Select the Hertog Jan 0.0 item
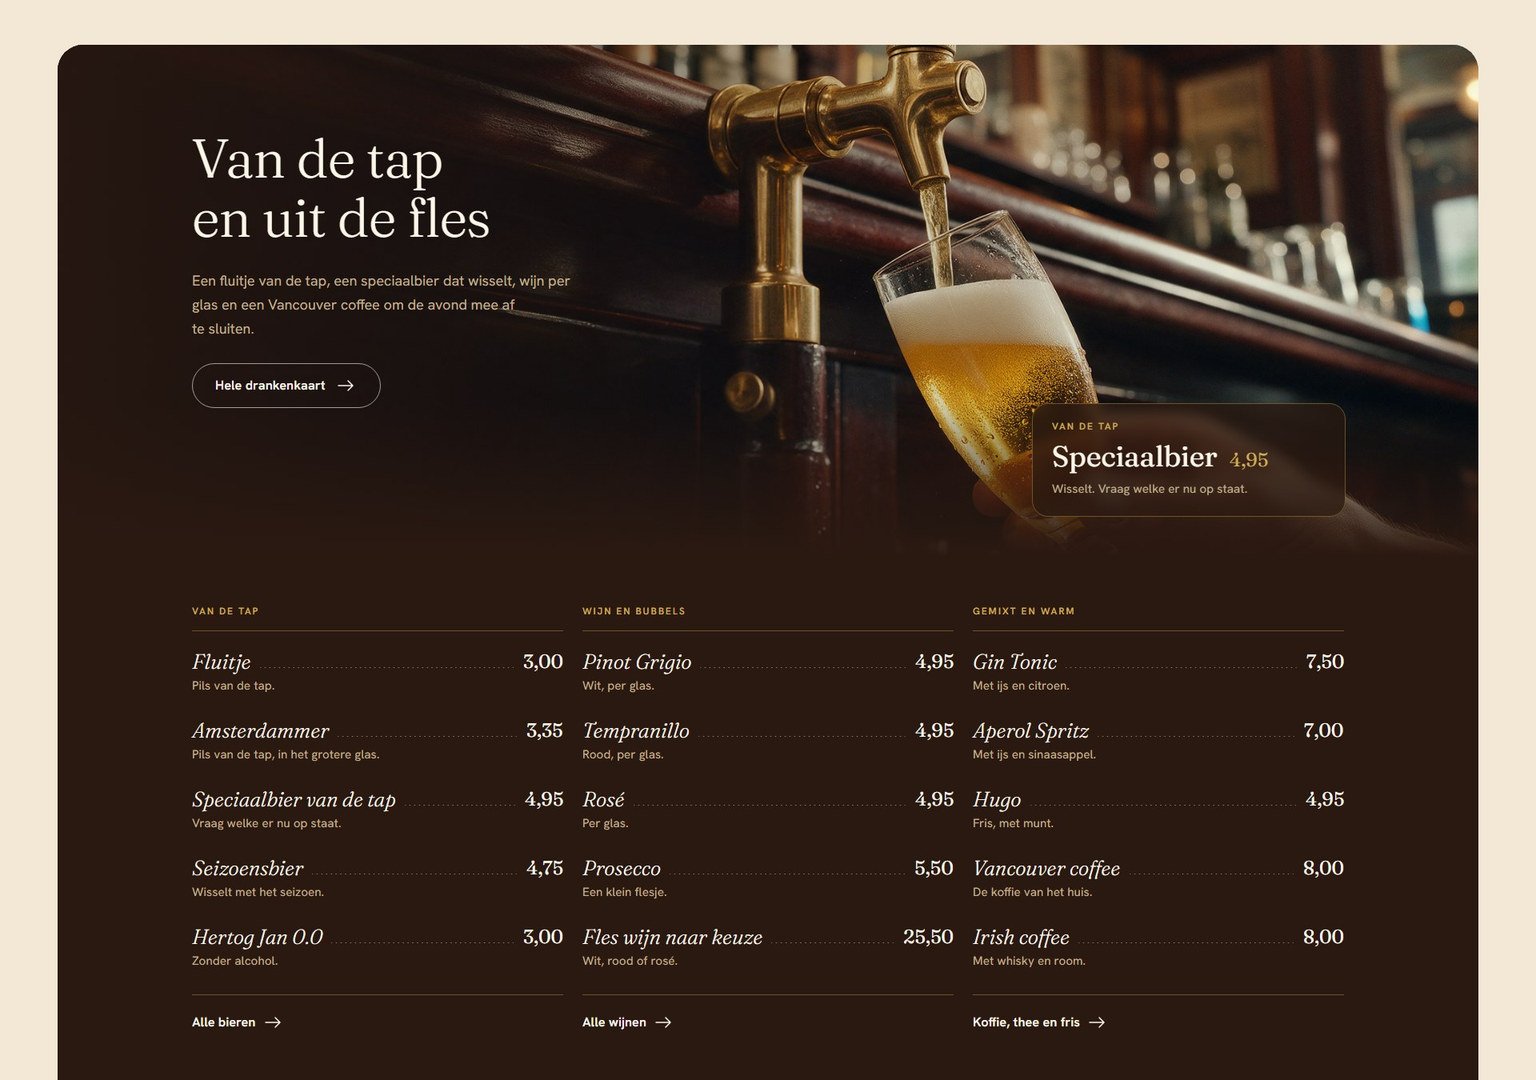The width and height of the screenshot is (1536, 1080). tap(377, 948)
